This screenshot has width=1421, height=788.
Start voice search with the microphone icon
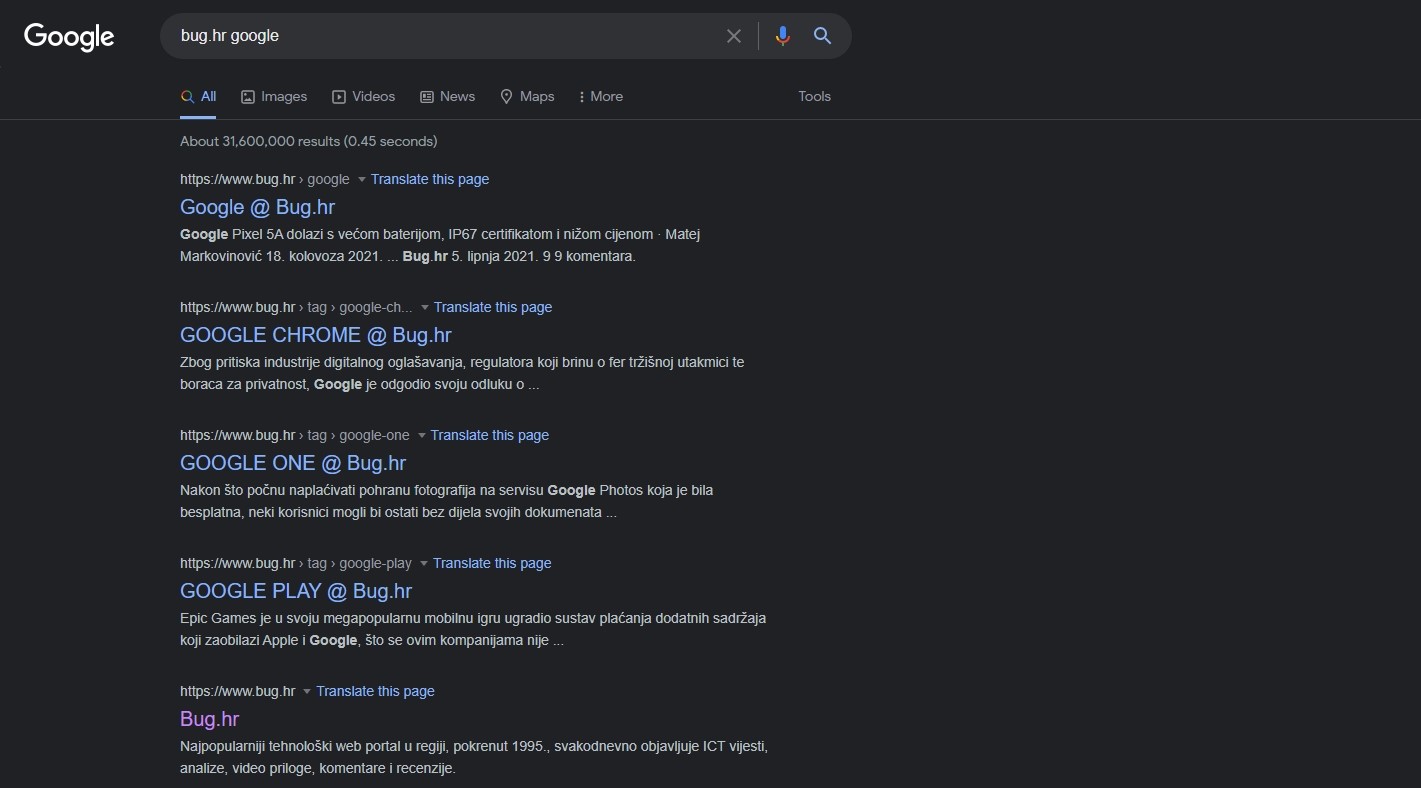(x=782, y=36)
